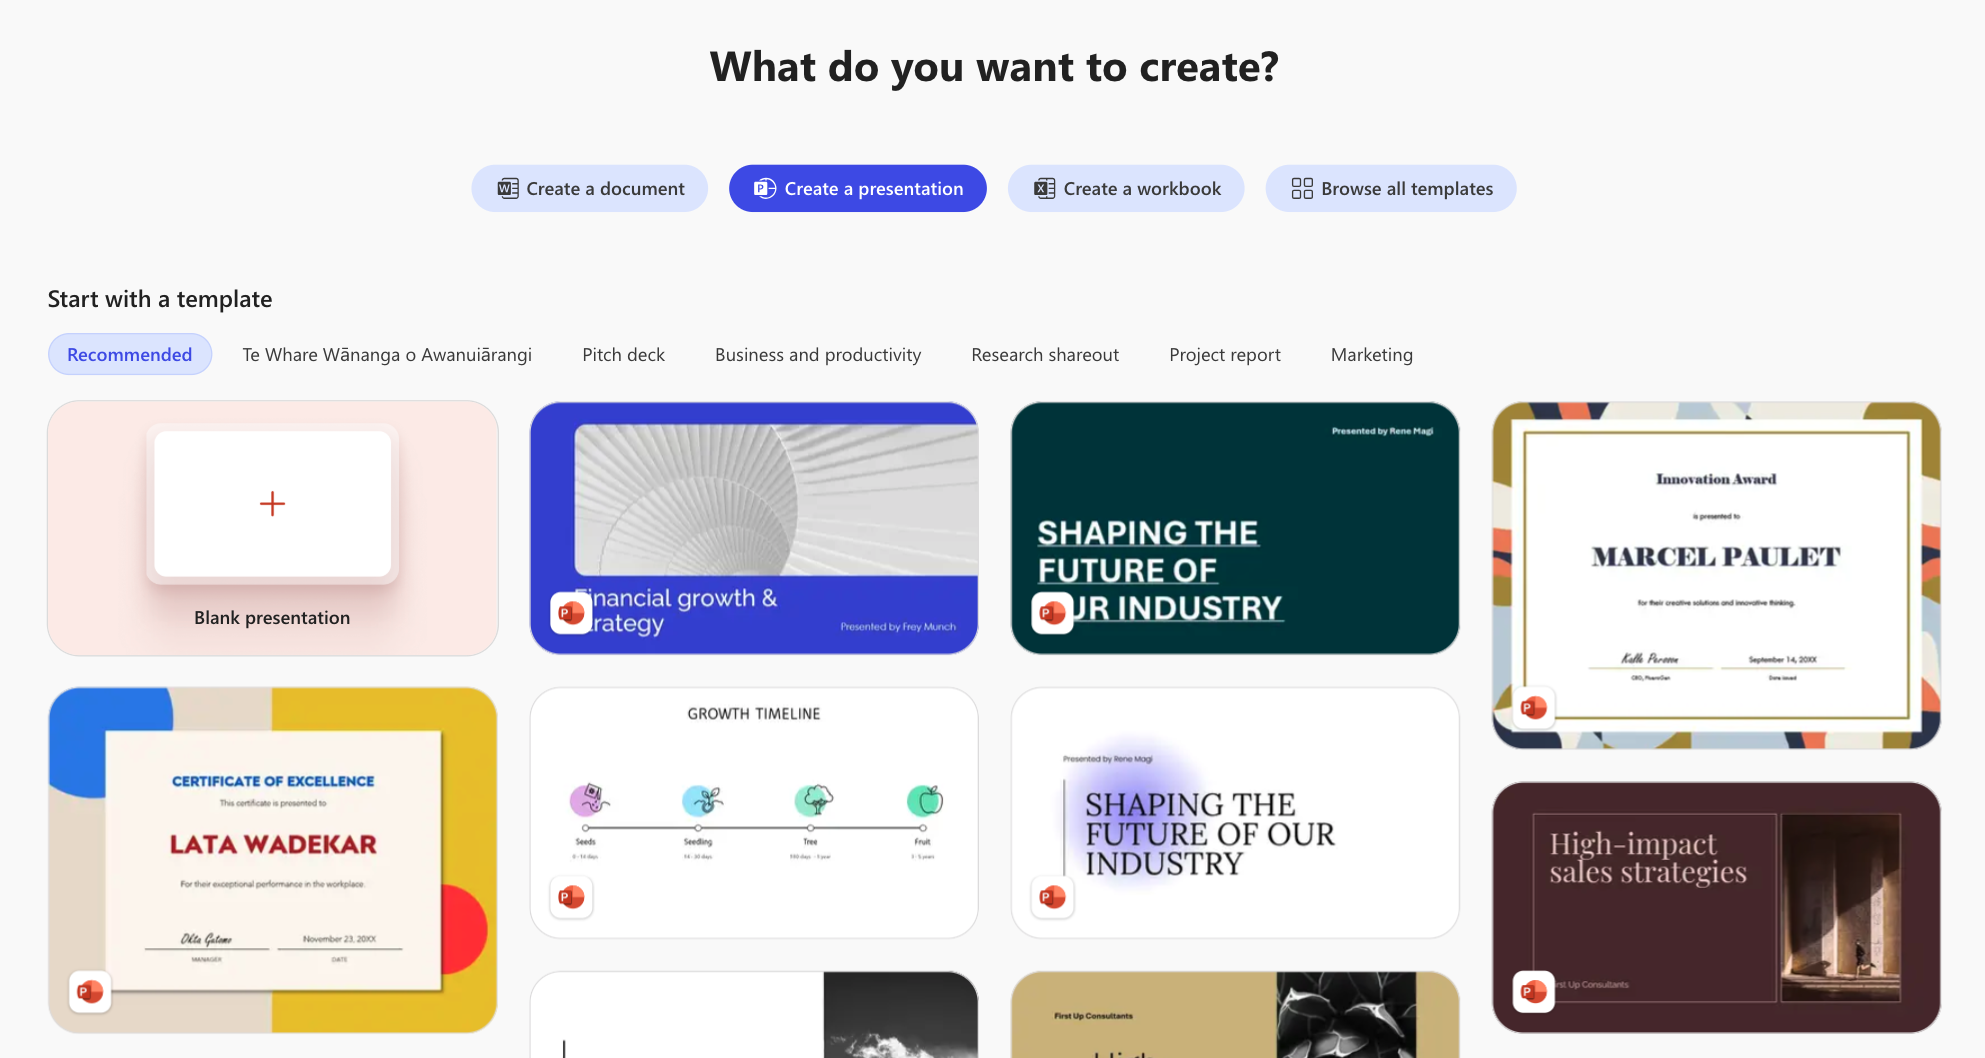Choose Te Whare Wānanga o Awanuiārangi tab

[387, 354]
